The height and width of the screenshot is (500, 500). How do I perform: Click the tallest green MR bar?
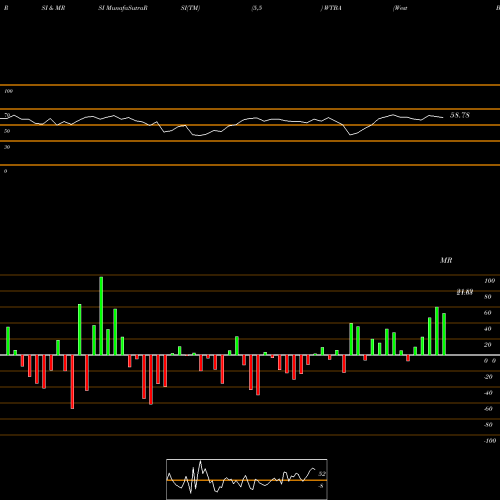[x=101, y=316]
